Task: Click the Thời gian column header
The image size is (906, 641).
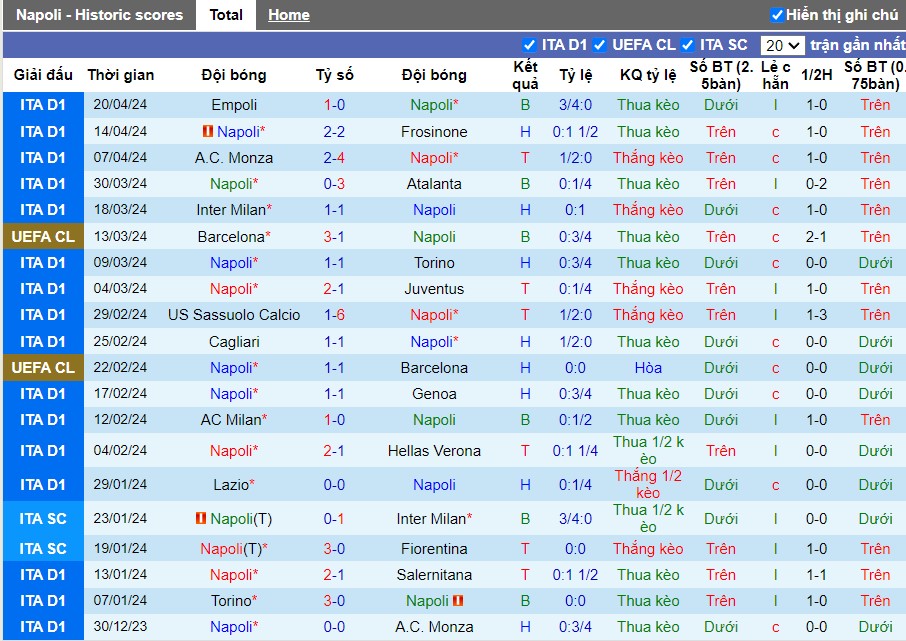Action: tap(121, 75)
